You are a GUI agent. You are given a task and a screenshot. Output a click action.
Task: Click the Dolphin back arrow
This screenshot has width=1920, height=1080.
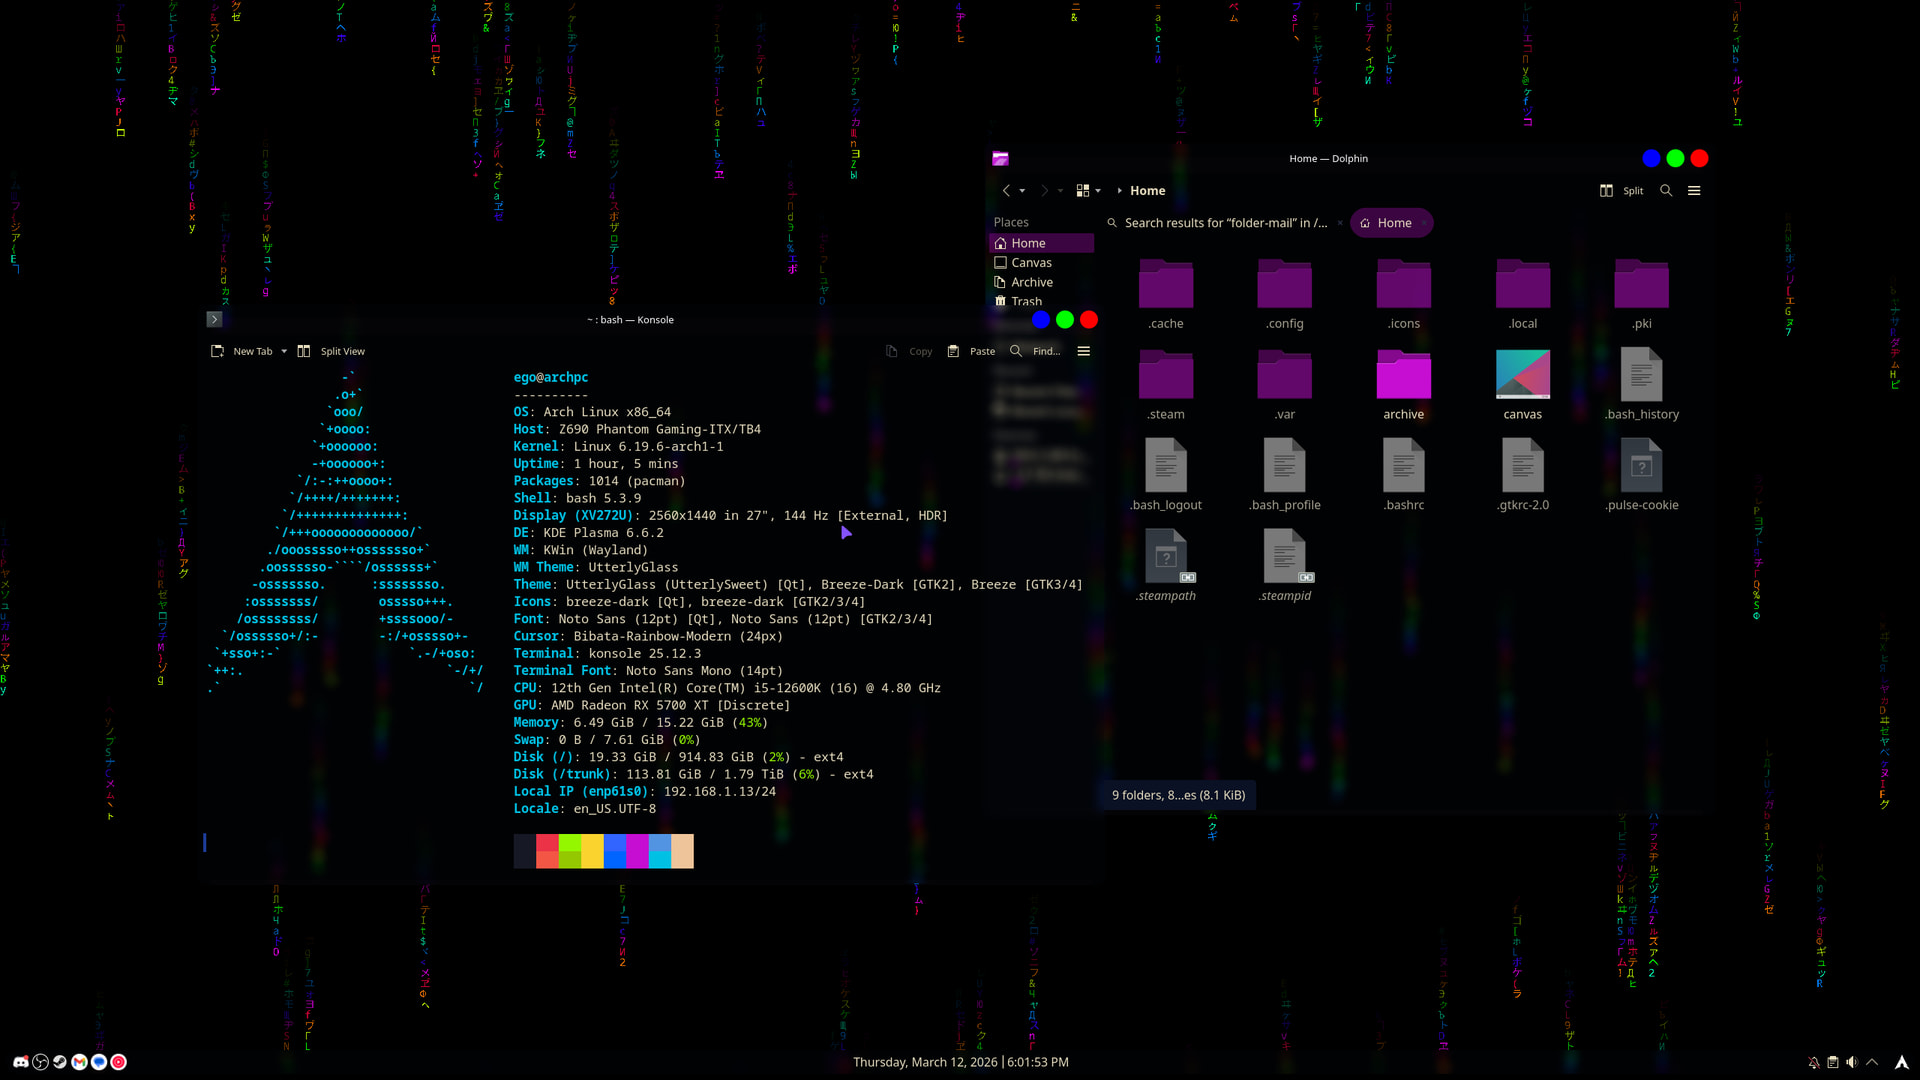[x=1006, y=190]
